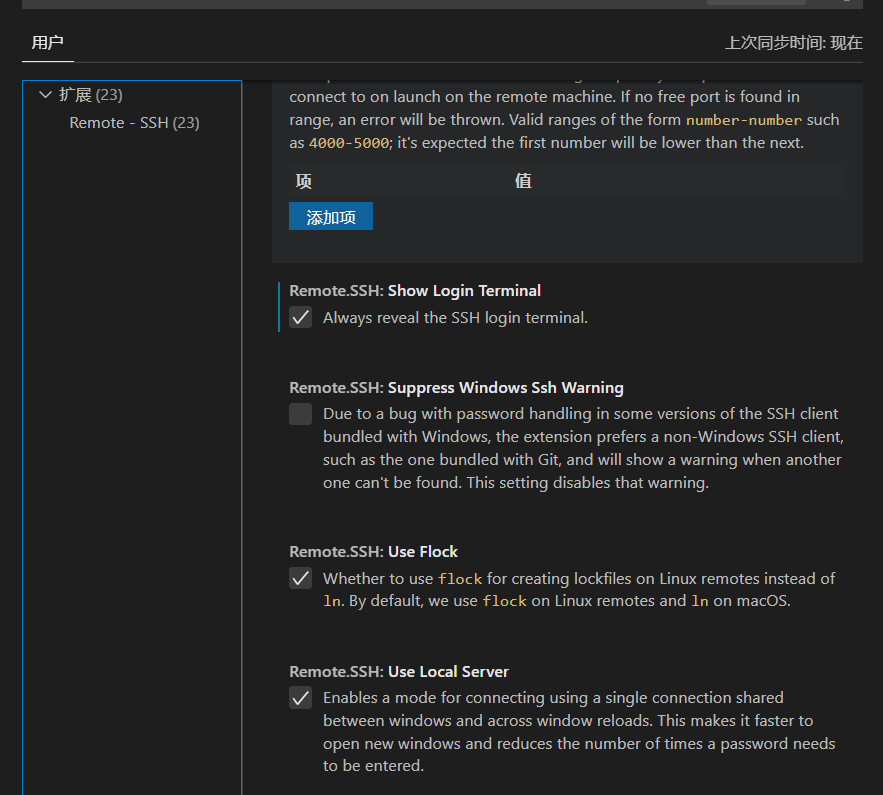
Task: Focus the Show Login Terminal setting title
Action: click(x=415, y=291)
